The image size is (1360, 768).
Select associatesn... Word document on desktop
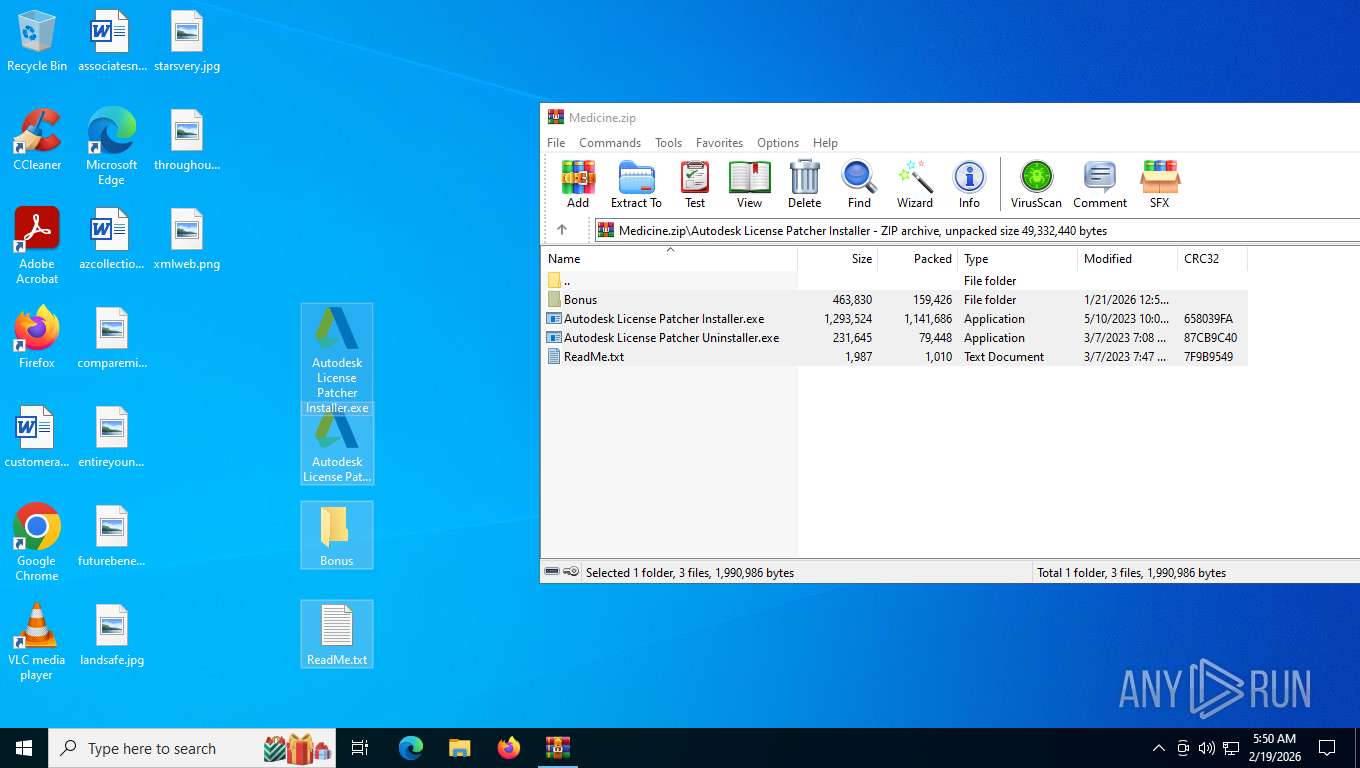(x=111, y=42)
